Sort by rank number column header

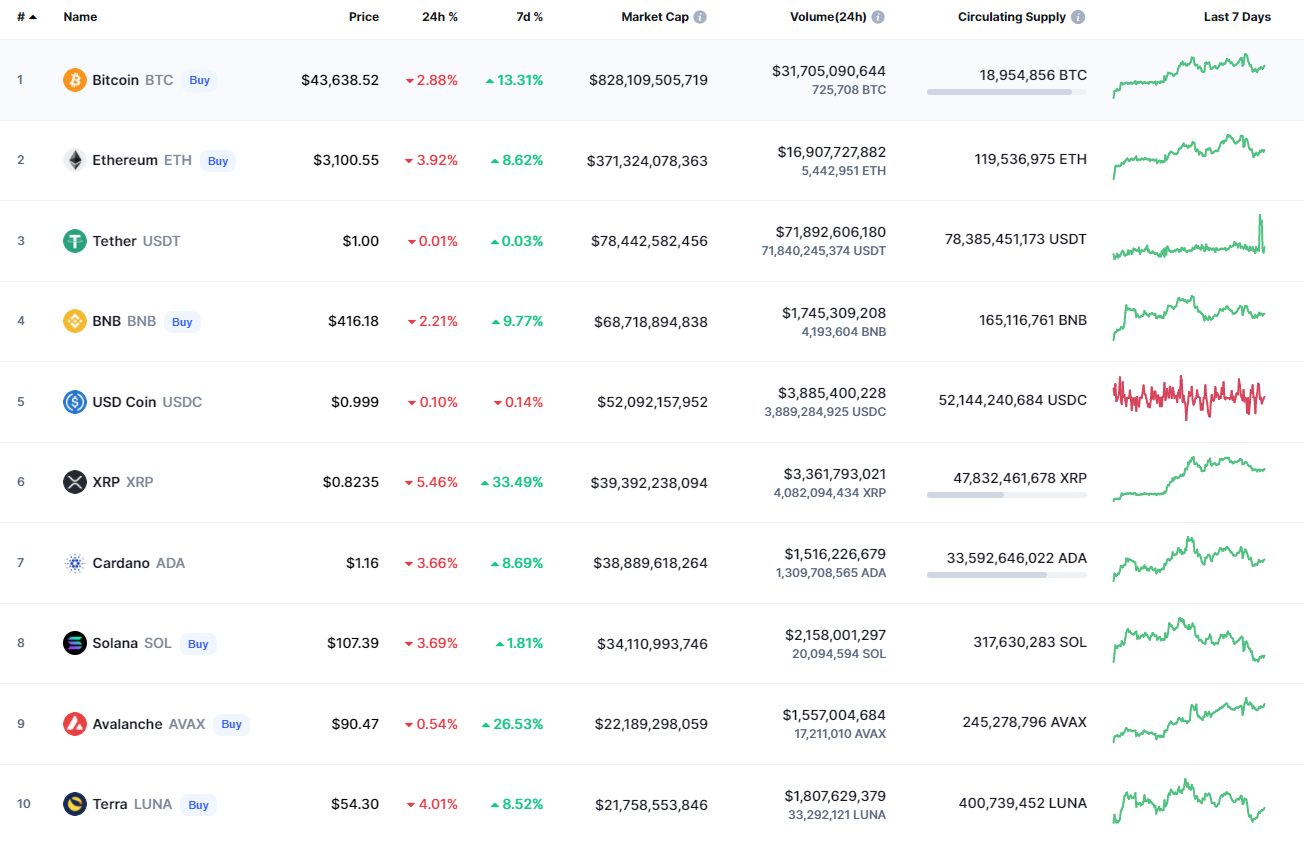point(24,17)
